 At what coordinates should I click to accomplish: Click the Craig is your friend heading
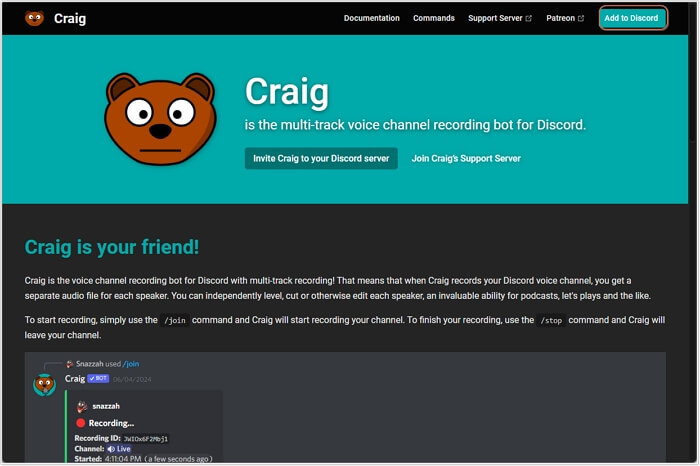pyautogui.click(x=111, y=247)
